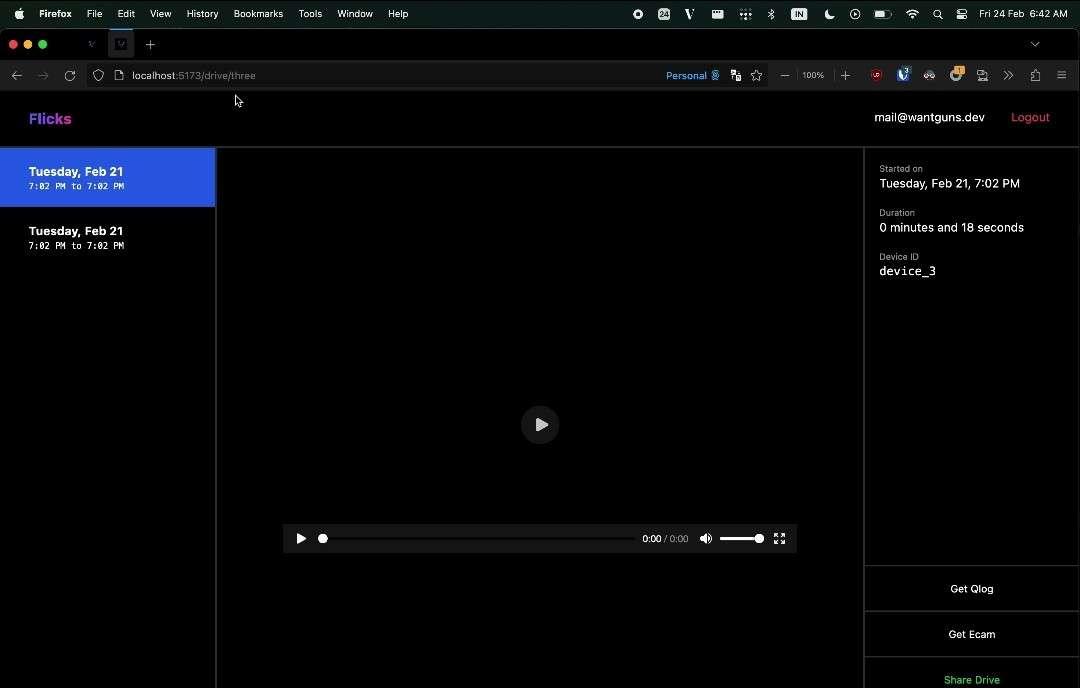Screen dimensions: 1080x688
Task: Open the container tabs icon beside the star
Action: pyautogui.click(x=735, y=75)
